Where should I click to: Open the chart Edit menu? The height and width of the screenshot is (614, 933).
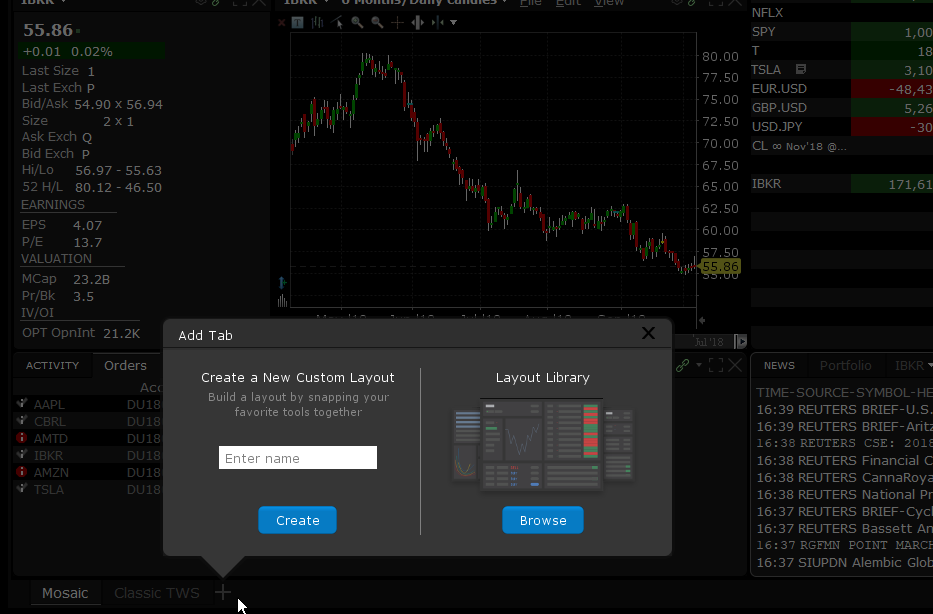[568, 3]
